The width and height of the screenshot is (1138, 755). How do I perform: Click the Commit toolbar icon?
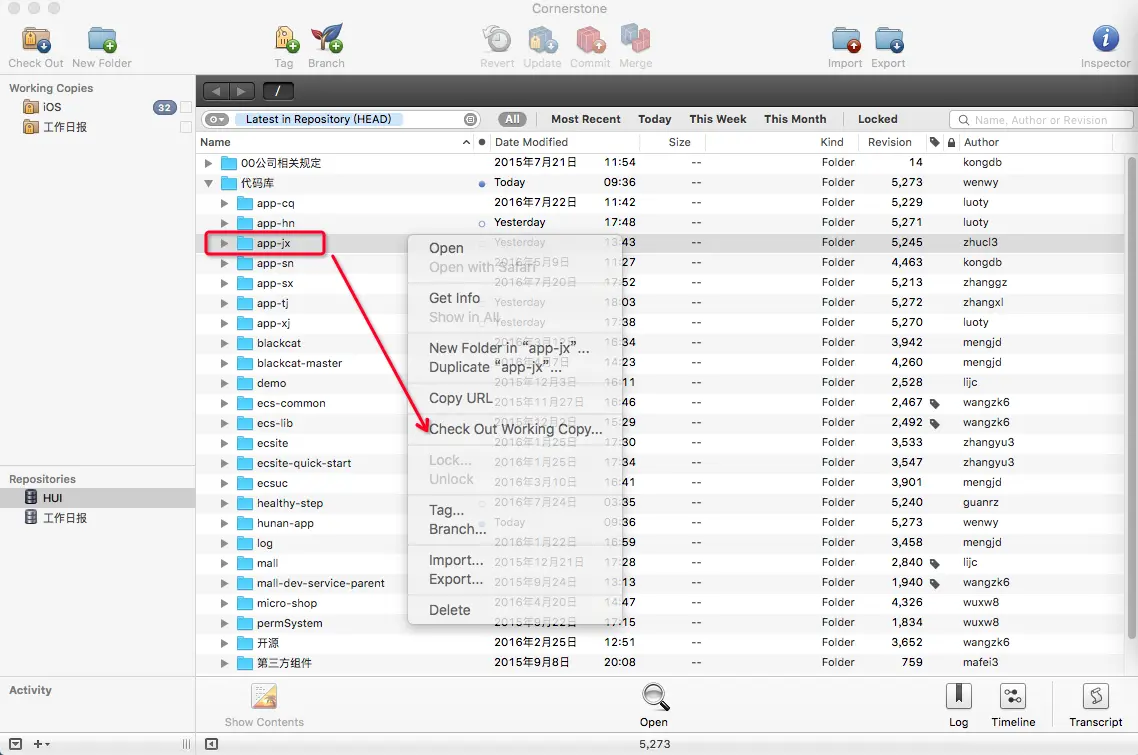click(x=590, y=39)
